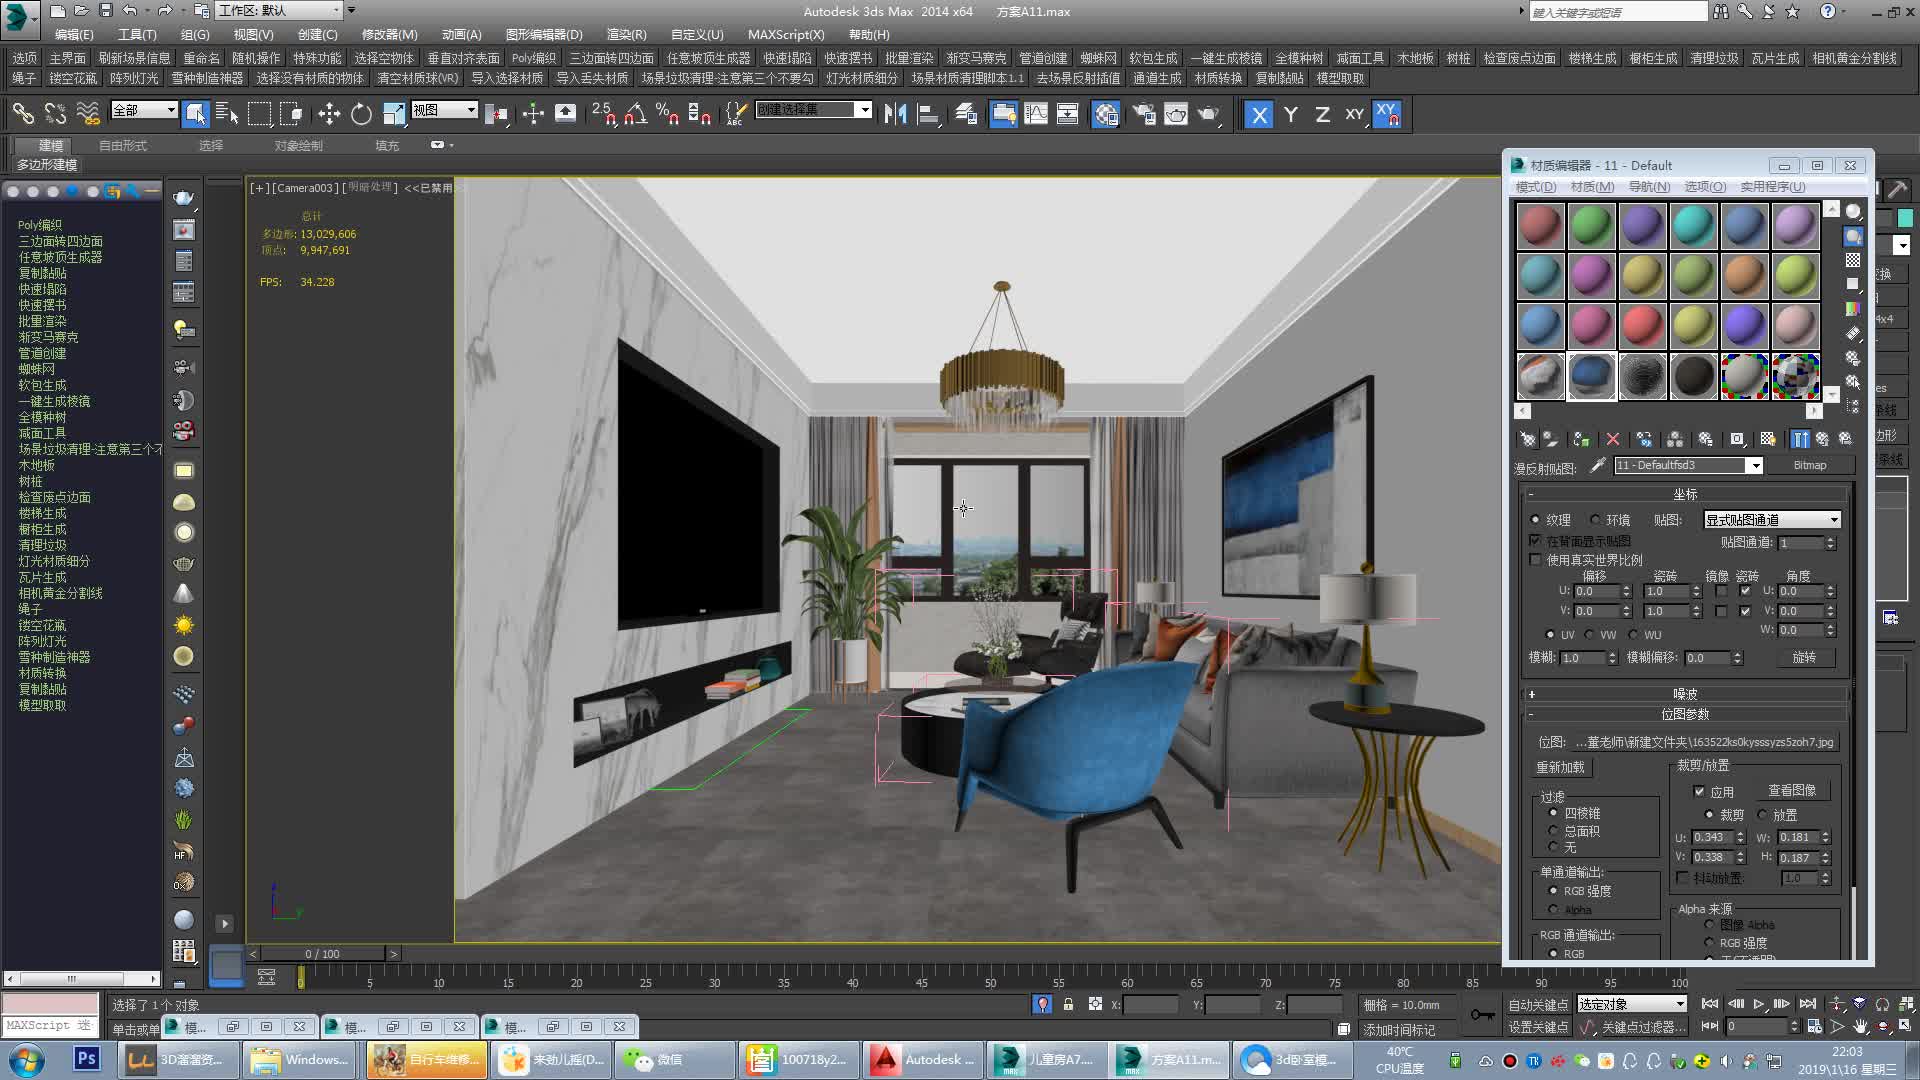Open Photoshop from the Windows taskbar
The image size is (1920, 1080).
point(86,1058)
